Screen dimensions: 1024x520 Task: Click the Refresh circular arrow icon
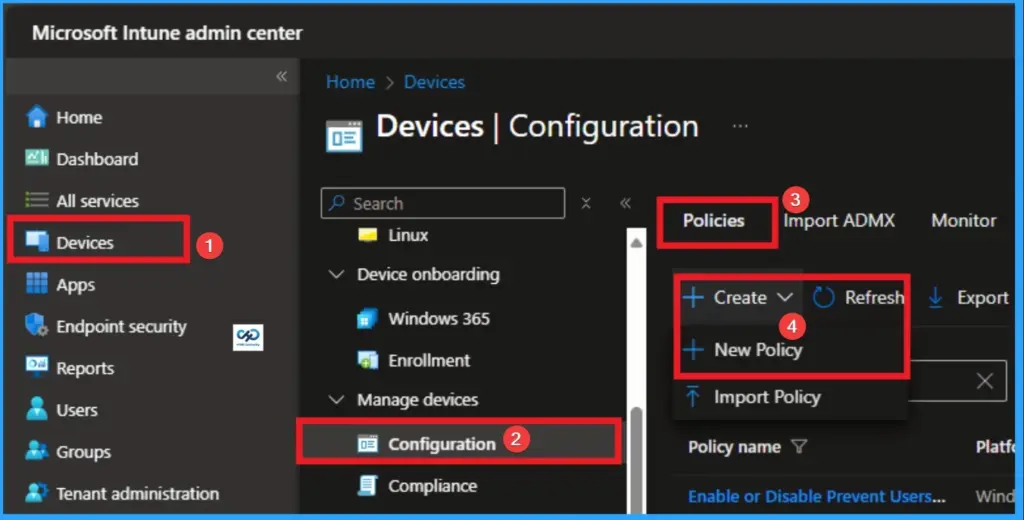[824, 297]
